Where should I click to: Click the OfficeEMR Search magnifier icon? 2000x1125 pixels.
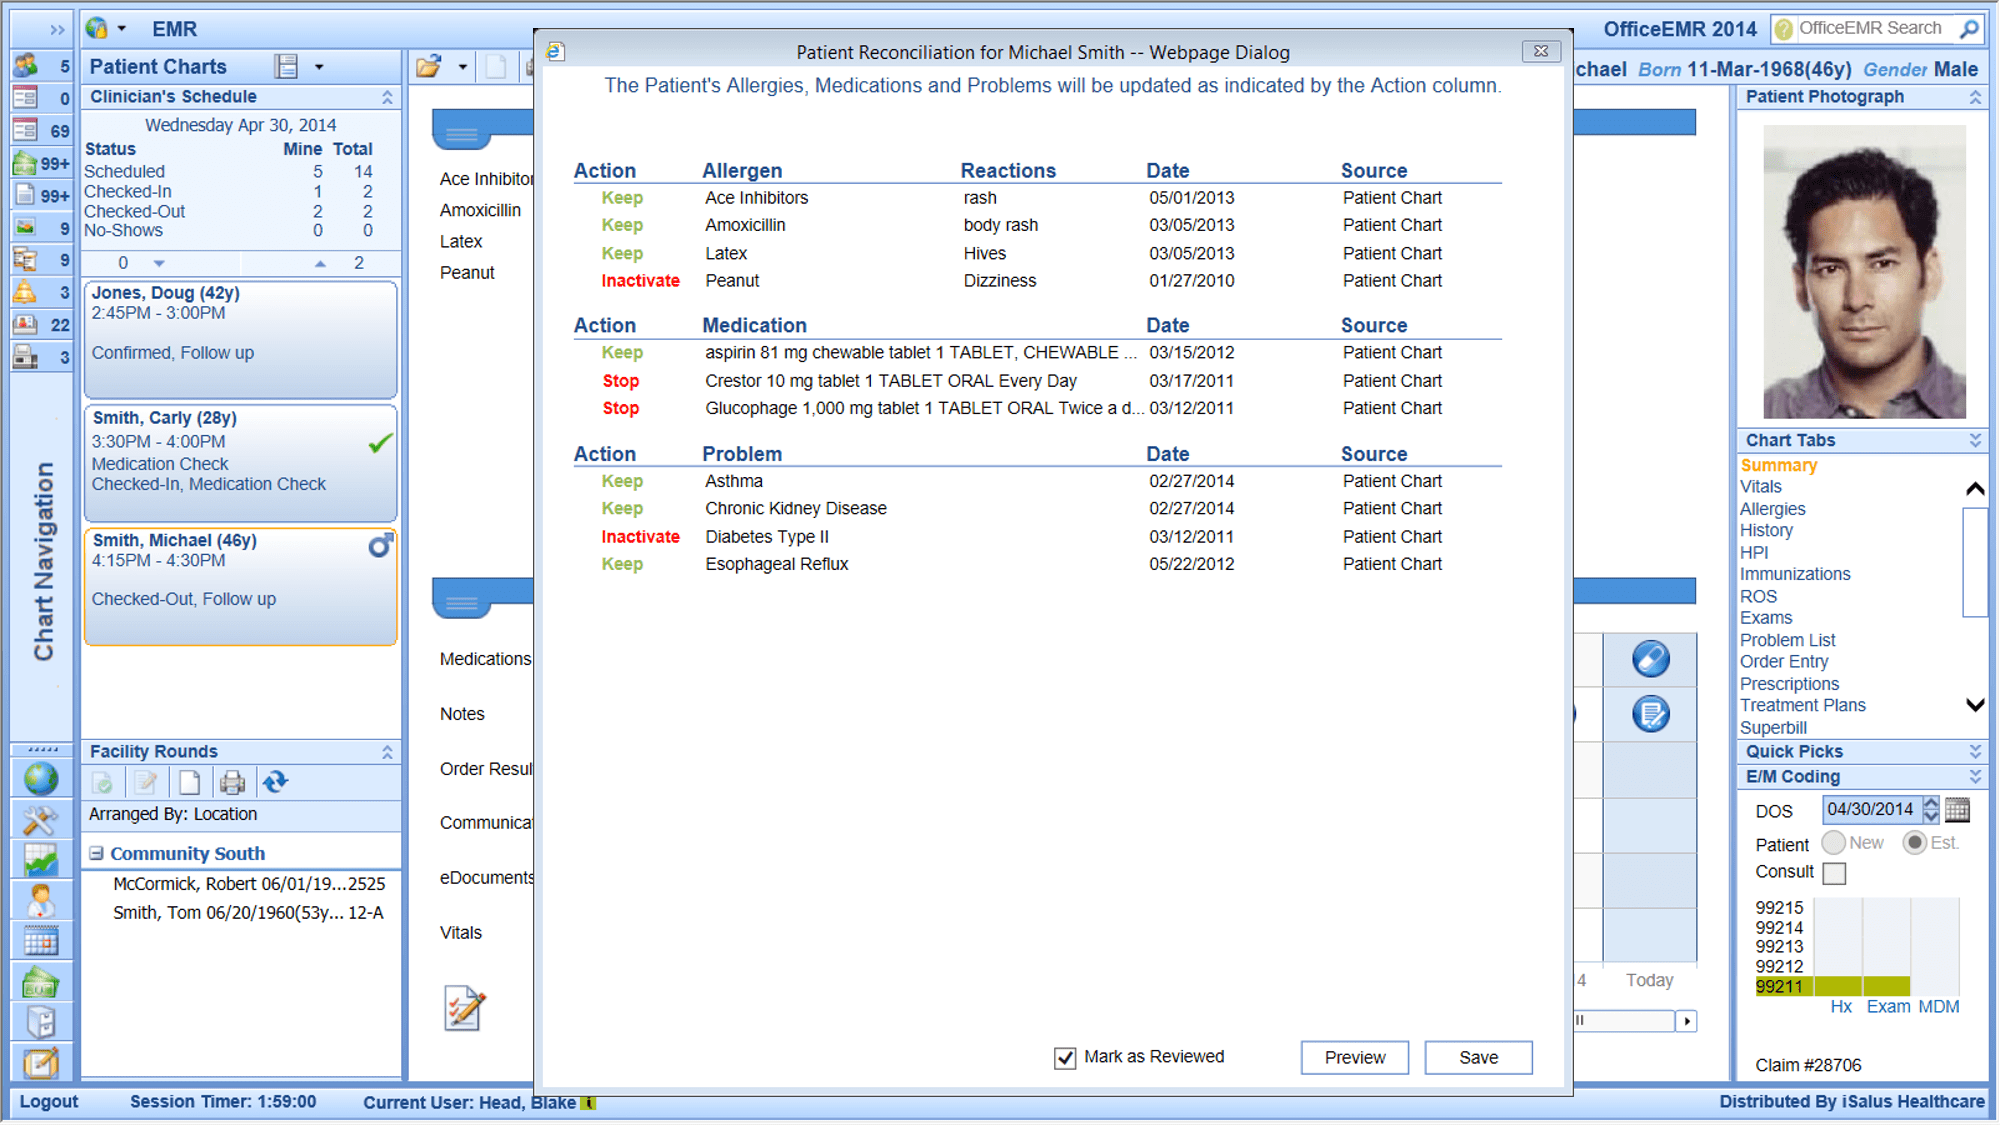point(1969,29)
